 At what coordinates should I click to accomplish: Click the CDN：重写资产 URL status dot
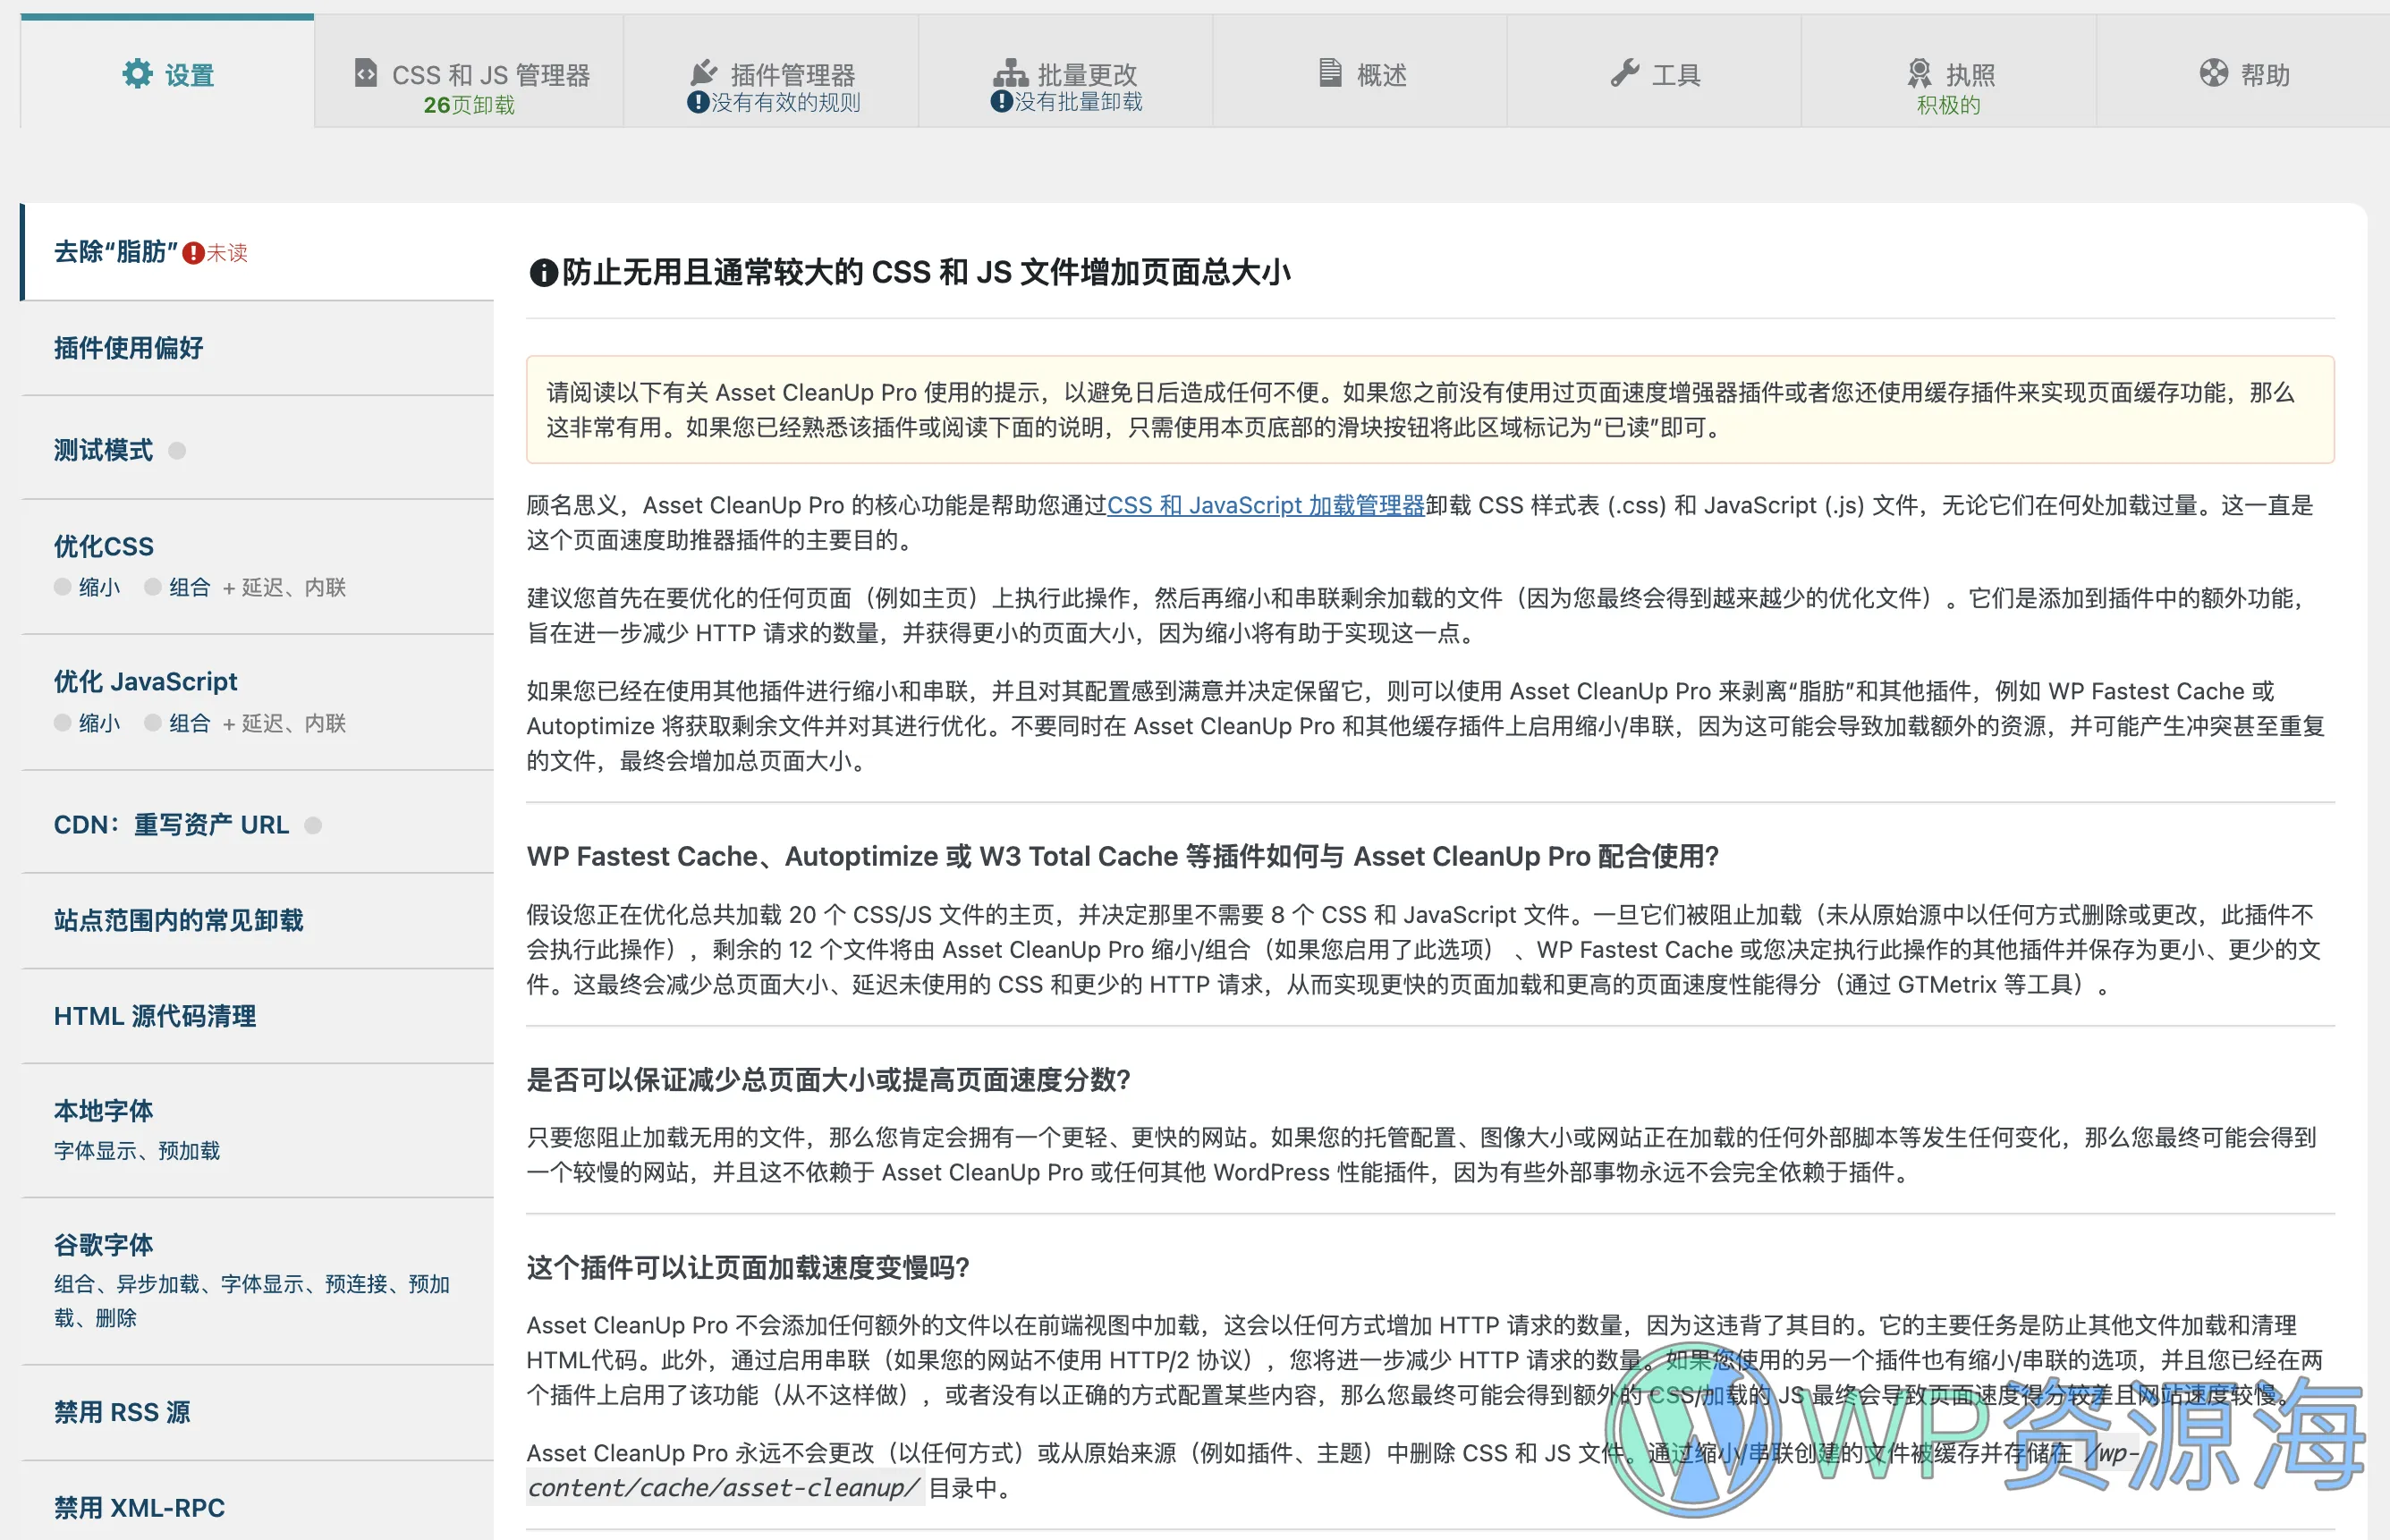(313, 825)
